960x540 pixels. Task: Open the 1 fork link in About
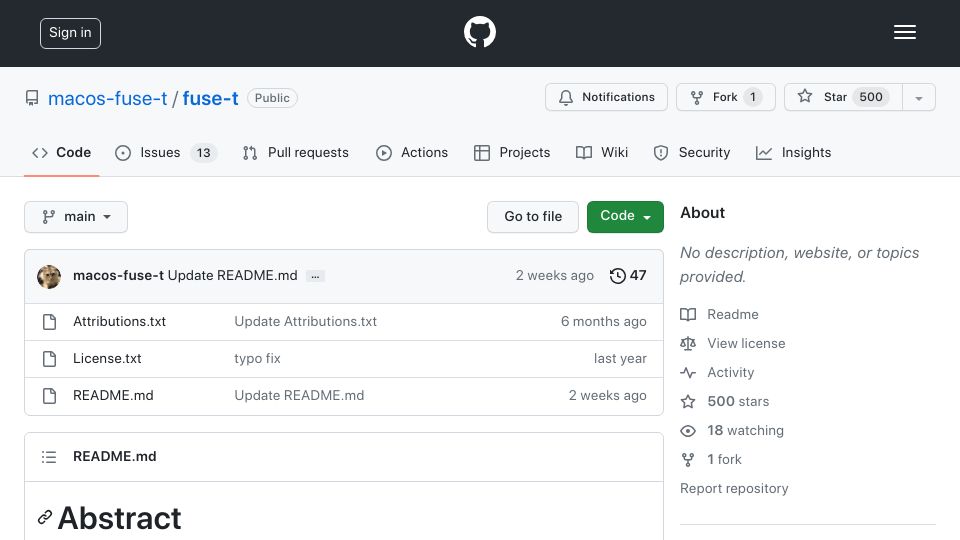[711, 459]
